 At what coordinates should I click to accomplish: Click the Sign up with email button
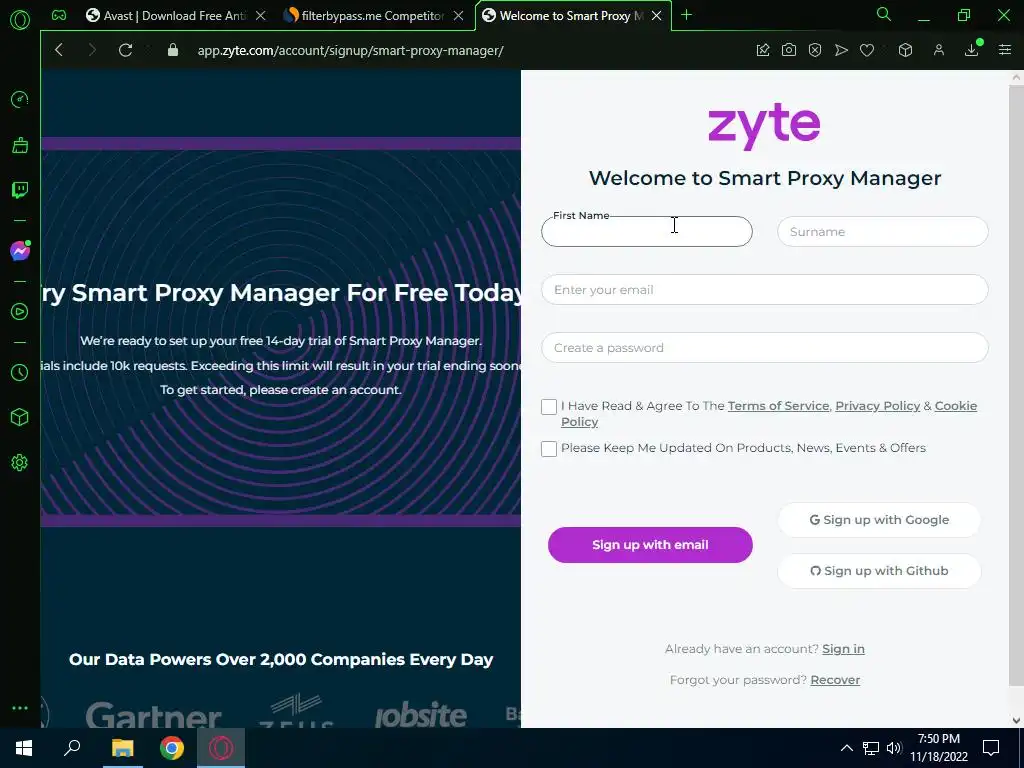tap(650, 545)
